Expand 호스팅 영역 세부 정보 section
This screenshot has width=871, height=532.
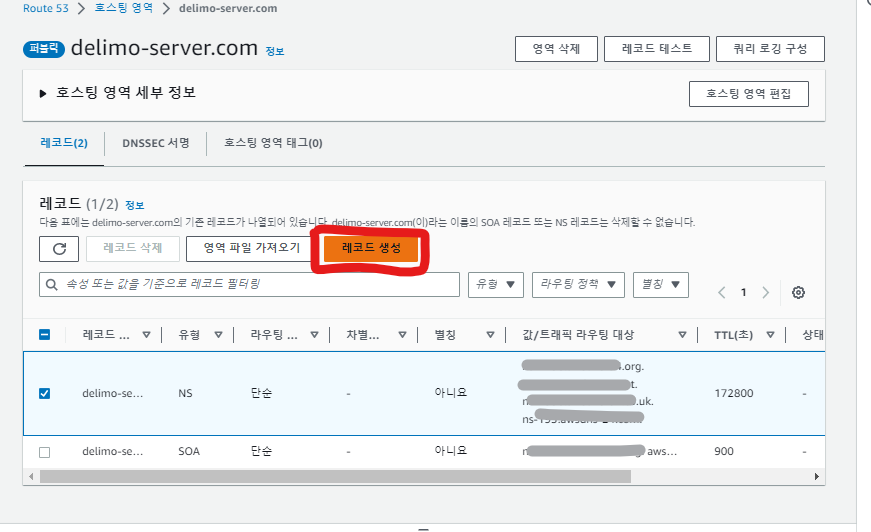coord(43,93)
